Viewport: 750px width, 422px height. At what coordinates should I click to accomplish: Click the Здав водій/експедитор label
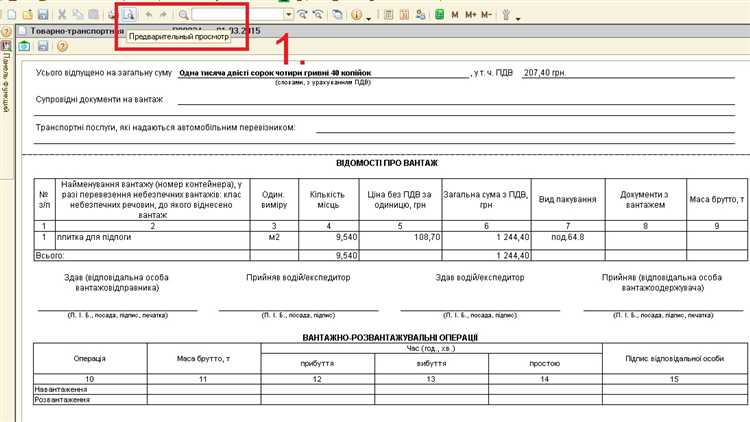pos(480,277)
